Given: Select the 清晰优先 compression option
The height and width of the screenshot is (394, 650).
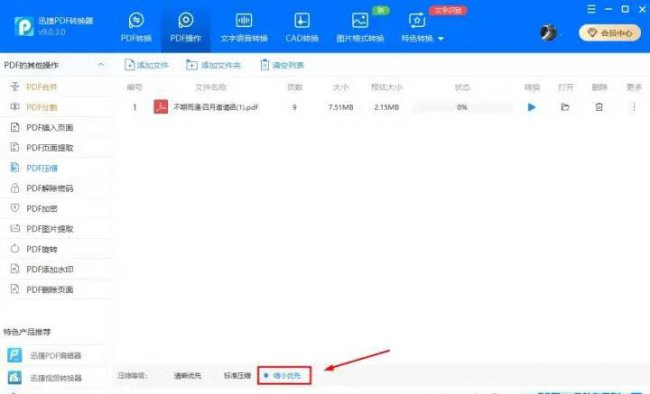Looking at the screenshot, I should (187, 376).
